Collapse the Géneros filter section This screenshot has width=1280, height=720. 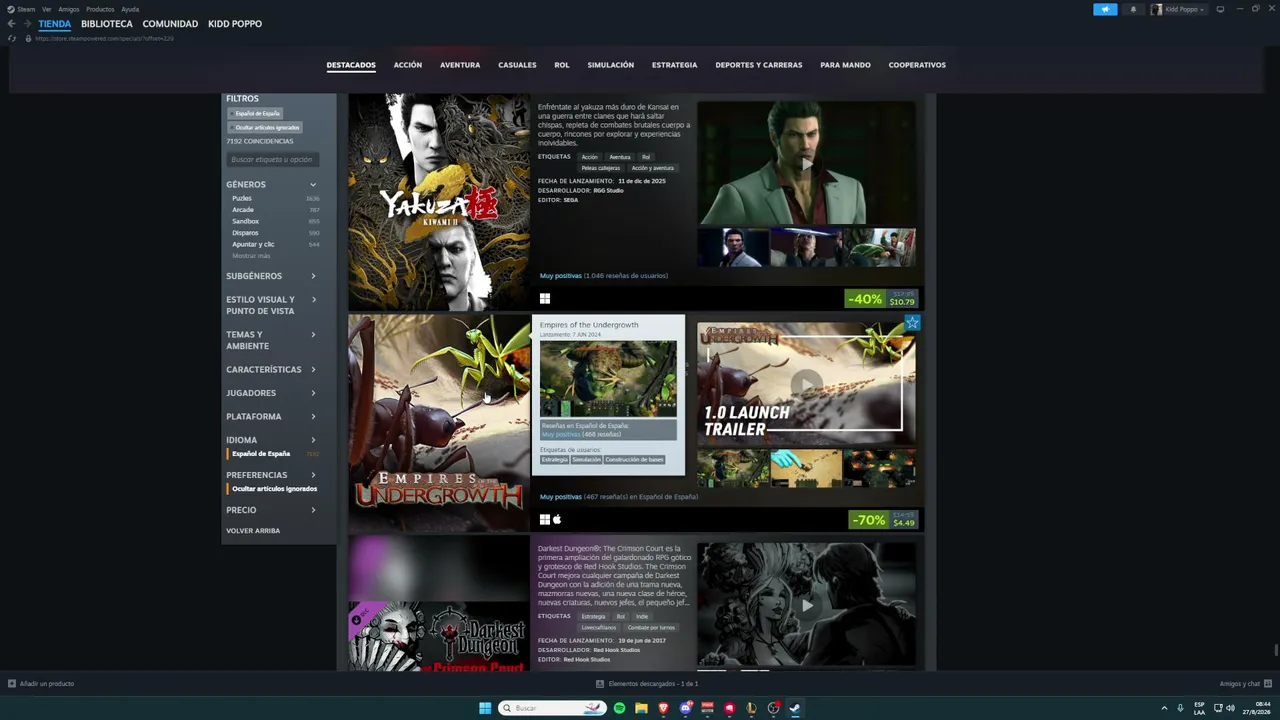(x=272, y=184)
